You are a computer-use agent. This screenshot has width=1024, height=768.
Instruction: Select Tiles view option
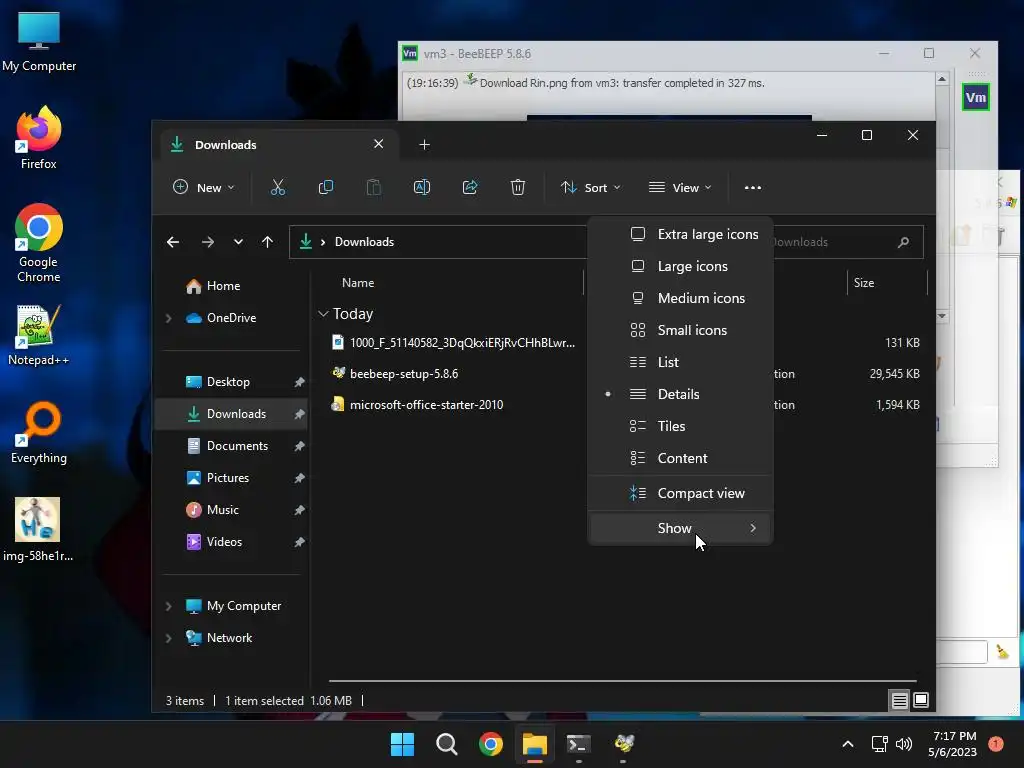point(681,426)
